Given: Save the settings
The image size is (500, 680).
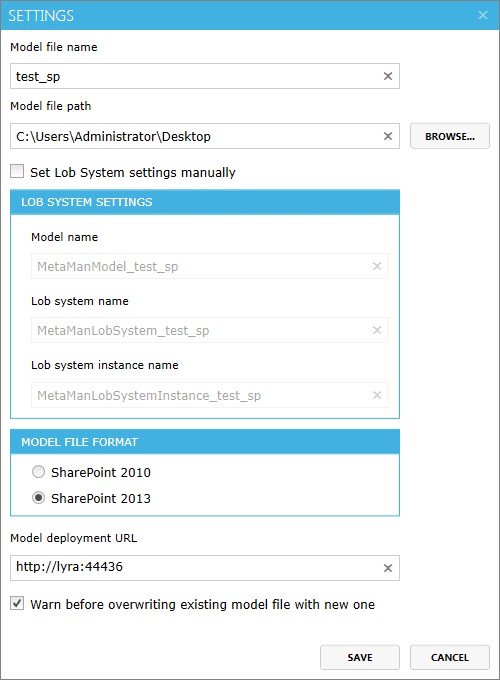Looking at the screenshot, I should pos(359,657).
